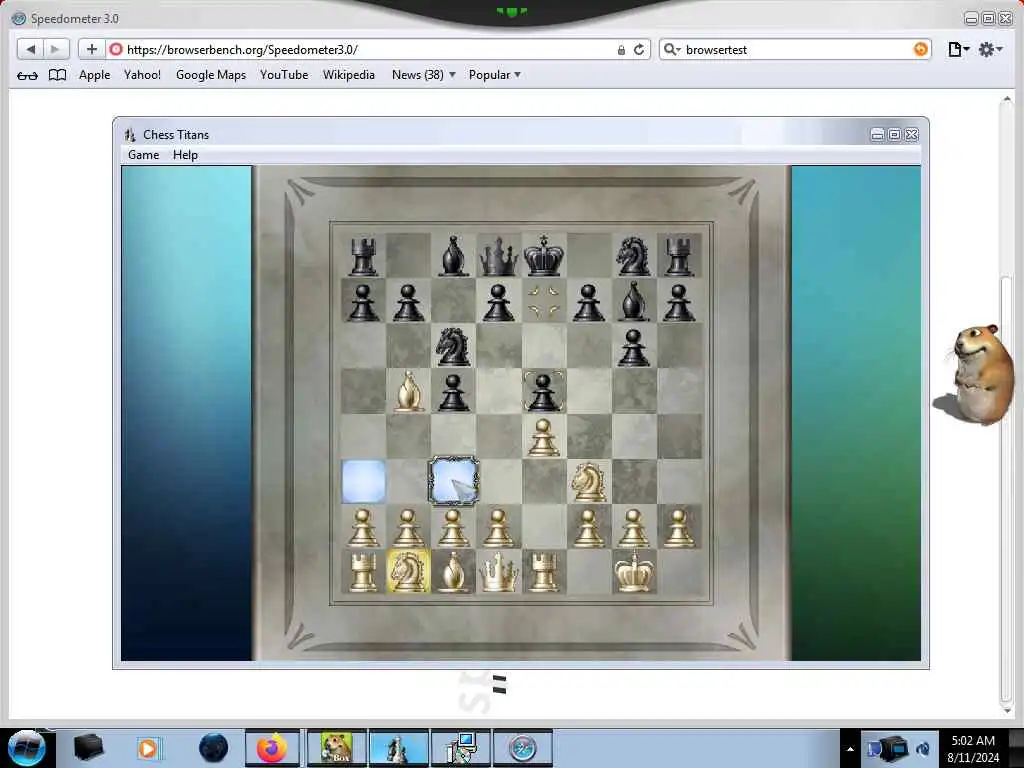Select the white rook on e1
Image resolution: width=1024 pixels, height=768 pixels.
coord(543,571)
